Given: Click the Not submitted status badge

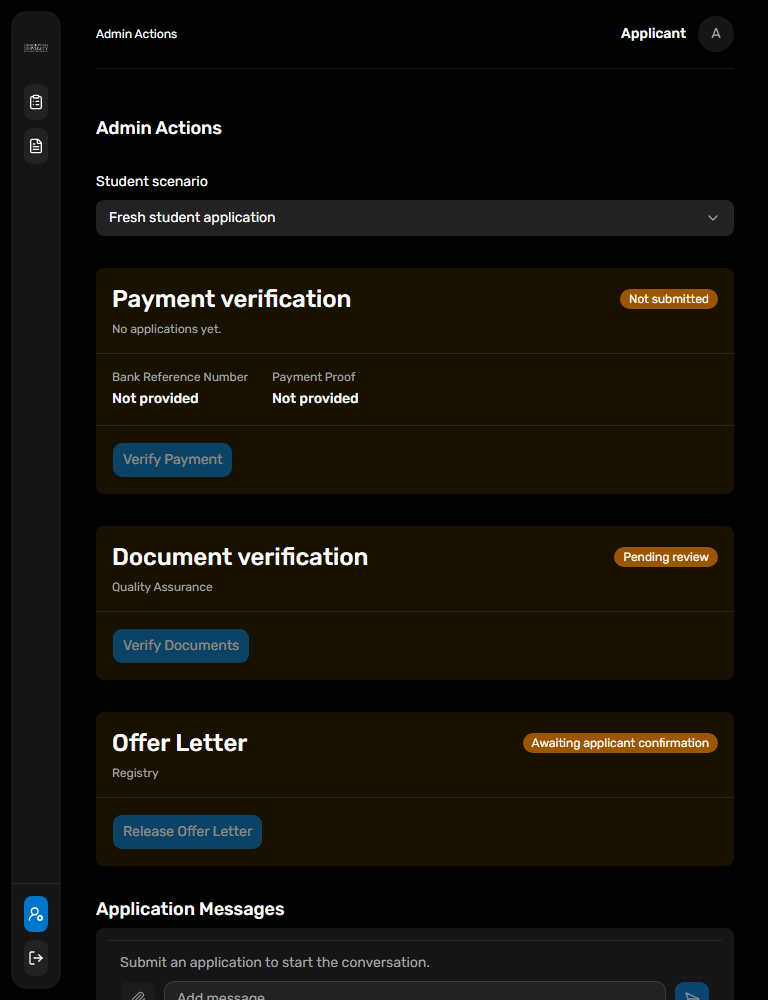Looking at the screenshot, I should [668, 299].
